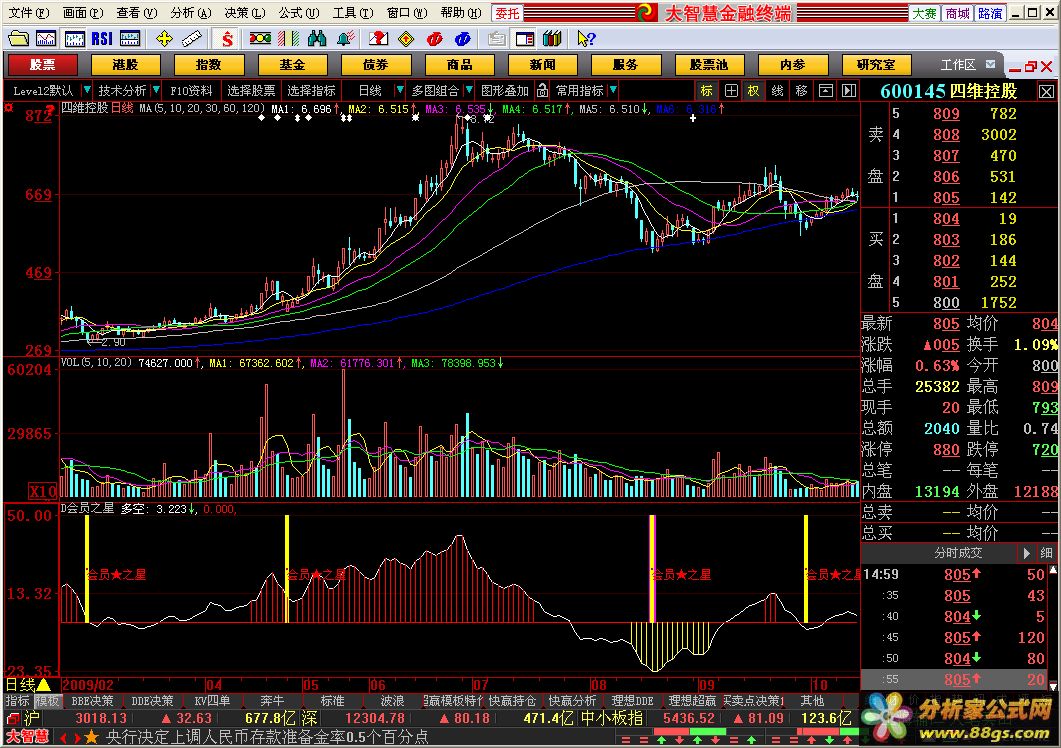The image size is (1061, 748).
Task: Click the X10 volume scale label
Action: pos(42,491)
